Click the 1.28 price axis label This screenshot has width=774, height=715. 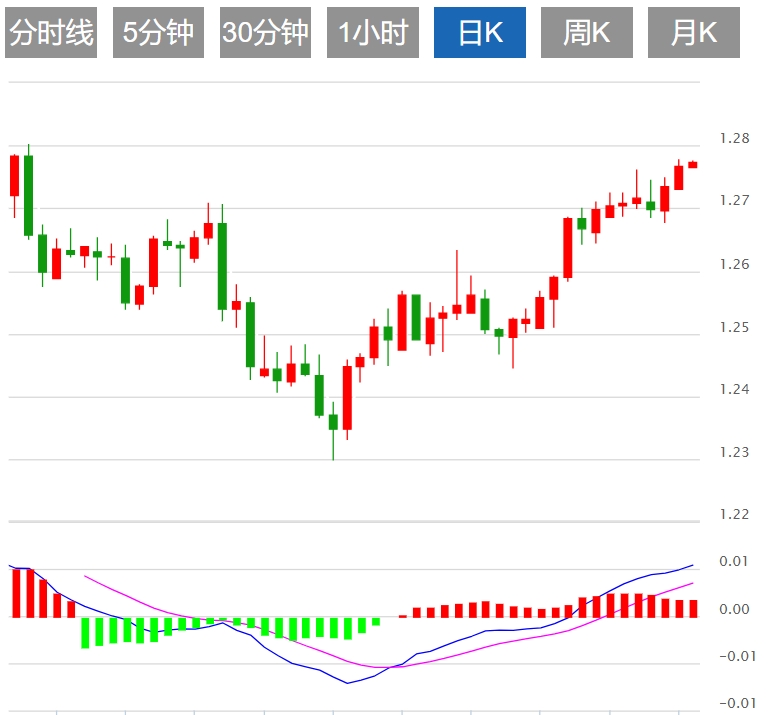pyautogui.click(x=735, y=138)
